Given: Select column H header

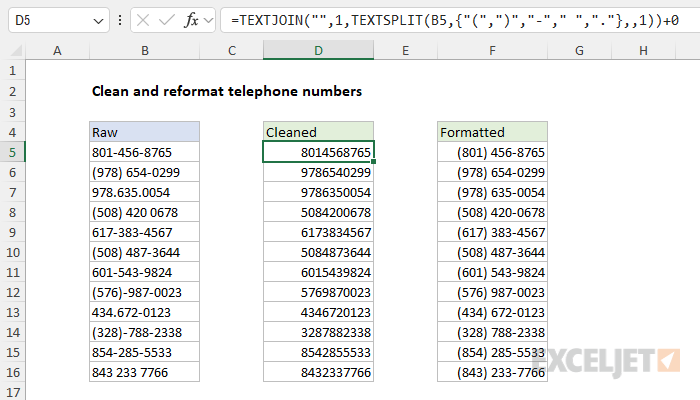Looking at the screenshot, I should (x=643, y=50).
